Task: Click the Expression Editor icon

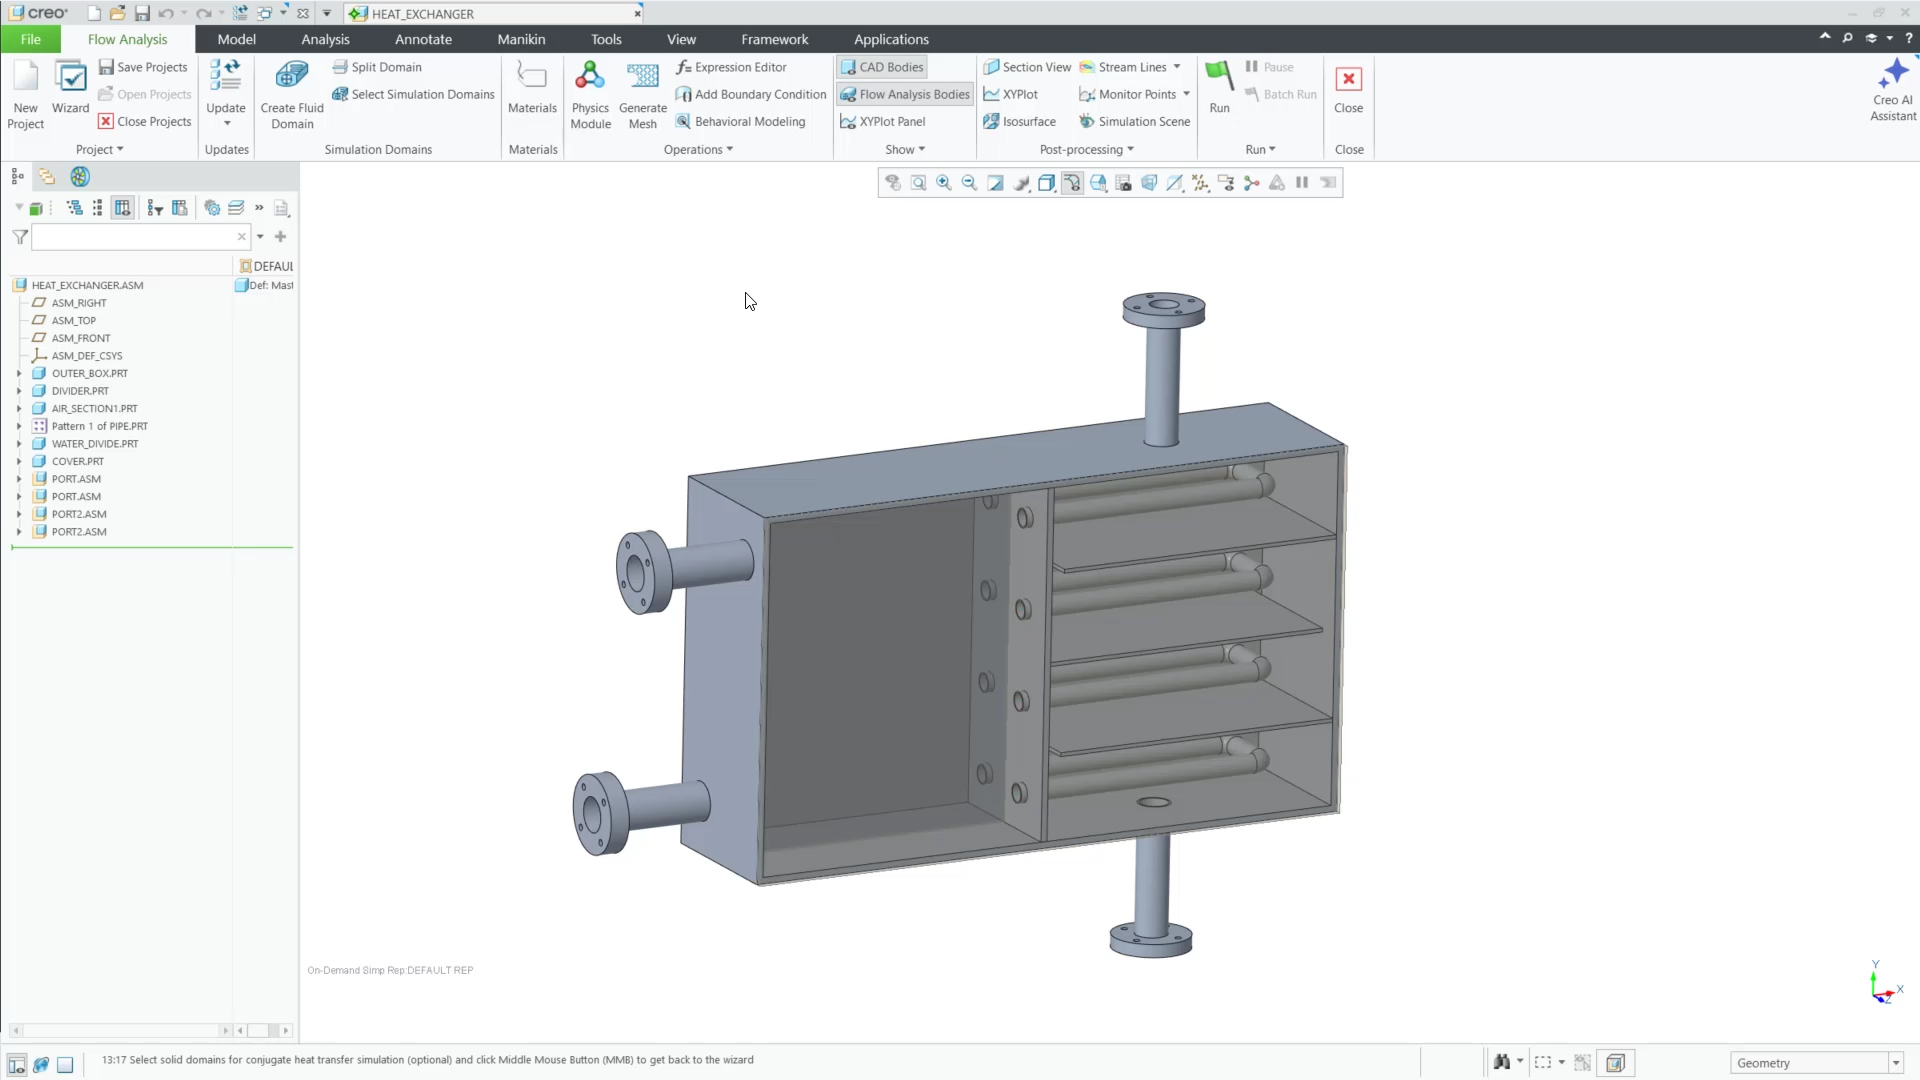Action: pyautogui.click(x=731, y=67)
